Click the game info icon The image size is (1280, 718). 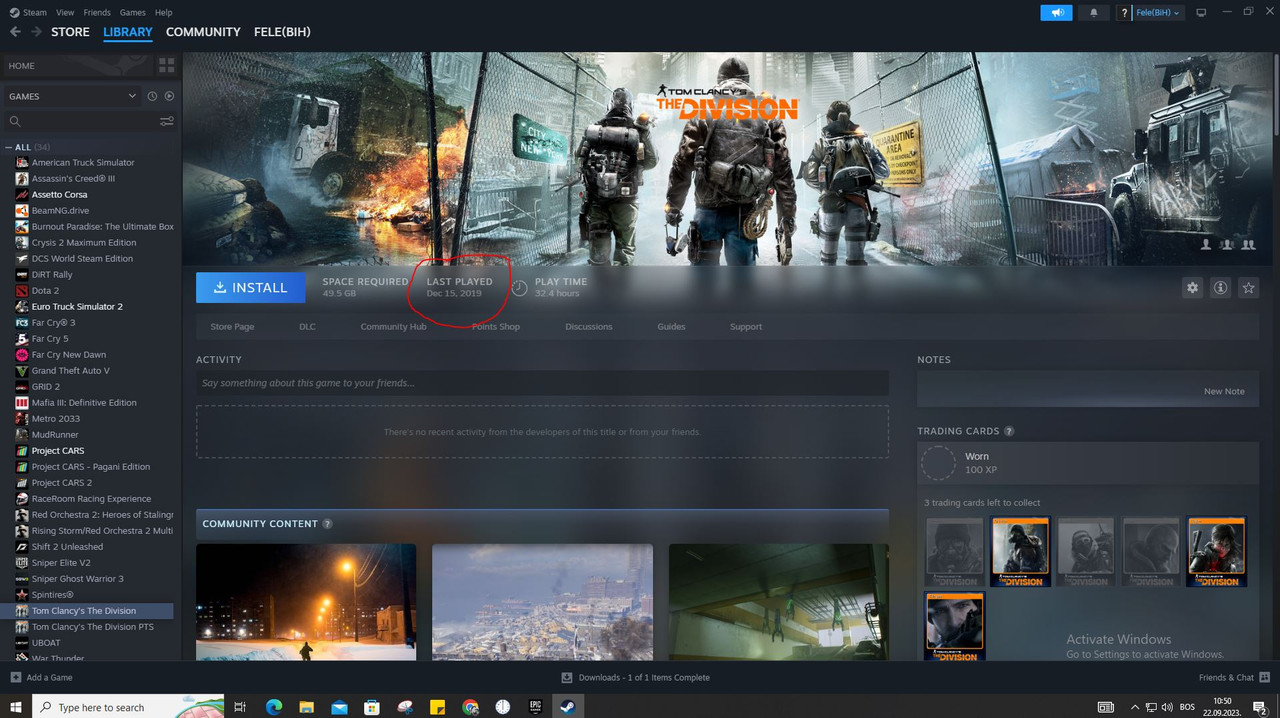(1220, 287)
